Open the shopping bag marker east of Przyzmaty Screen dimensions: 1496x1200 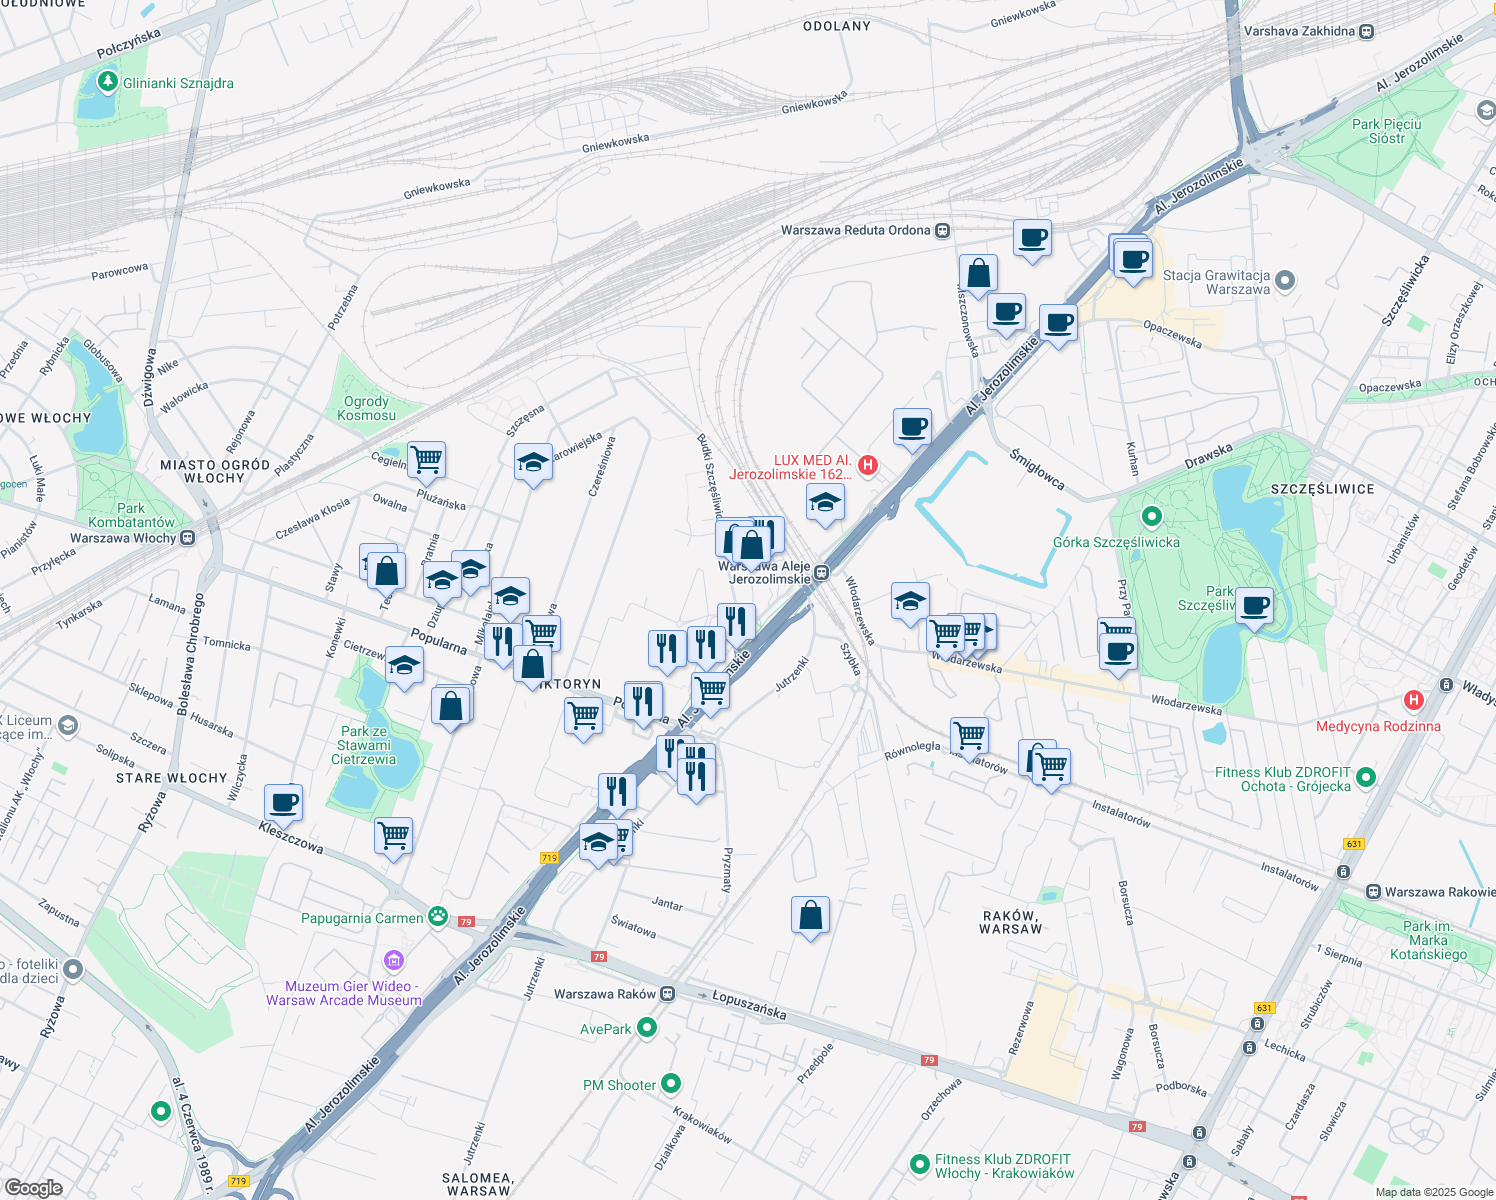pos(811,917)
